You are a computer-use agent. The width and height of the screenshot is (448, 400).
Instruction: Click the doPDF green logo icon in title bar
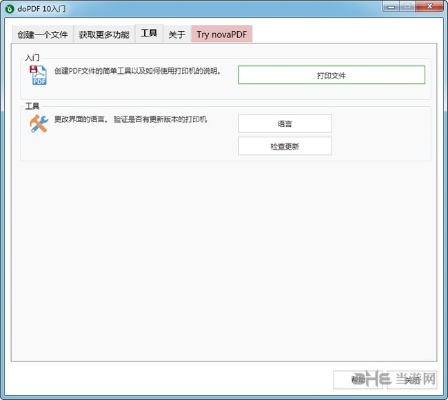pyautogui.click(x=10, y=9)
